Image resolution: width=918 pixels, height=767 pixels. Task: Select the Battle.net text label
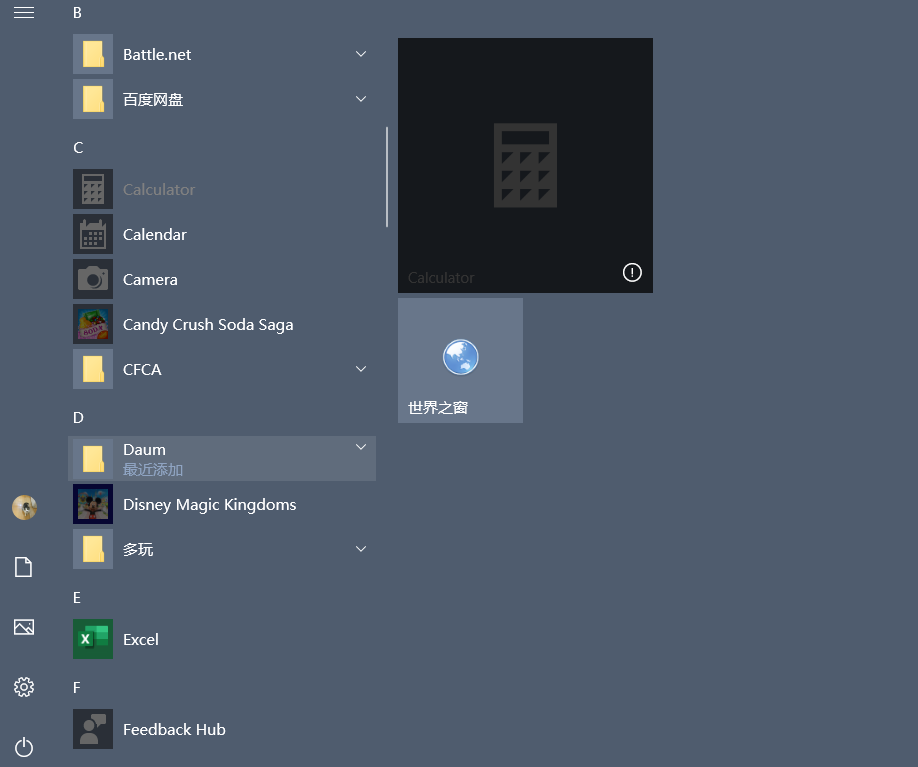157,54
